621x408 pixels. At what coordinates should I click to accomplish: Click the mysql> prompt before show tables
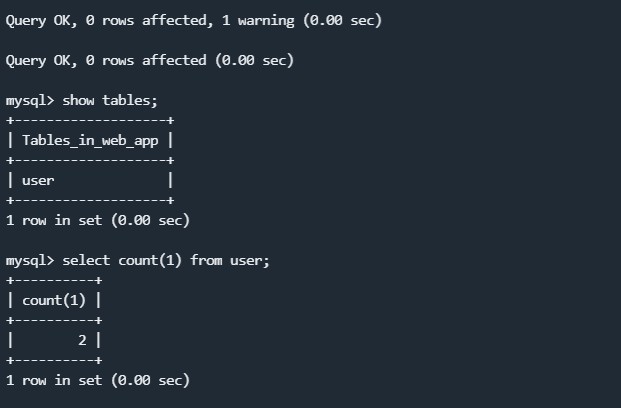click(30, 100)
